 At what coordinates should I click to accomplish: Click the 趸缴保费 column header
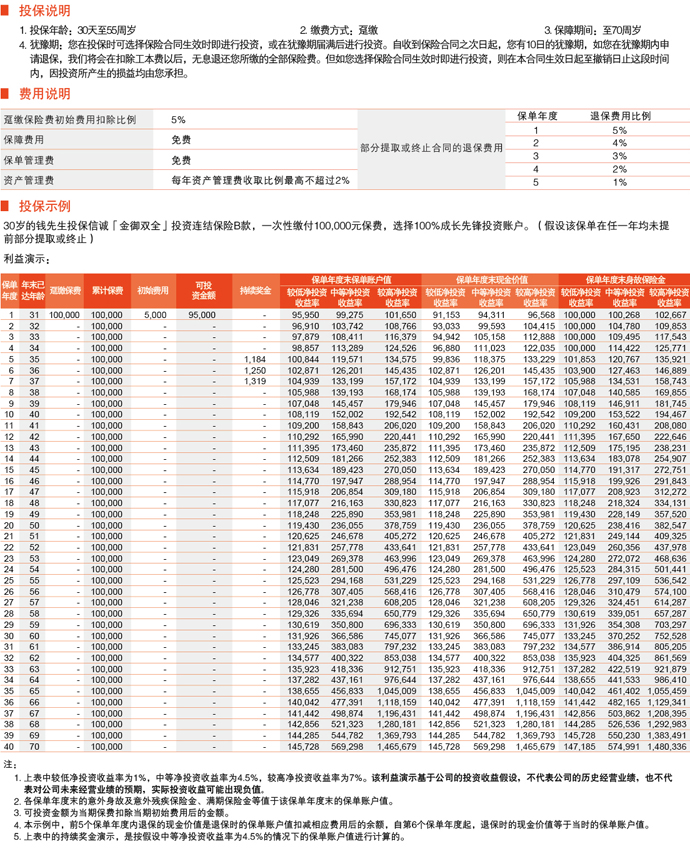point(65,290)
